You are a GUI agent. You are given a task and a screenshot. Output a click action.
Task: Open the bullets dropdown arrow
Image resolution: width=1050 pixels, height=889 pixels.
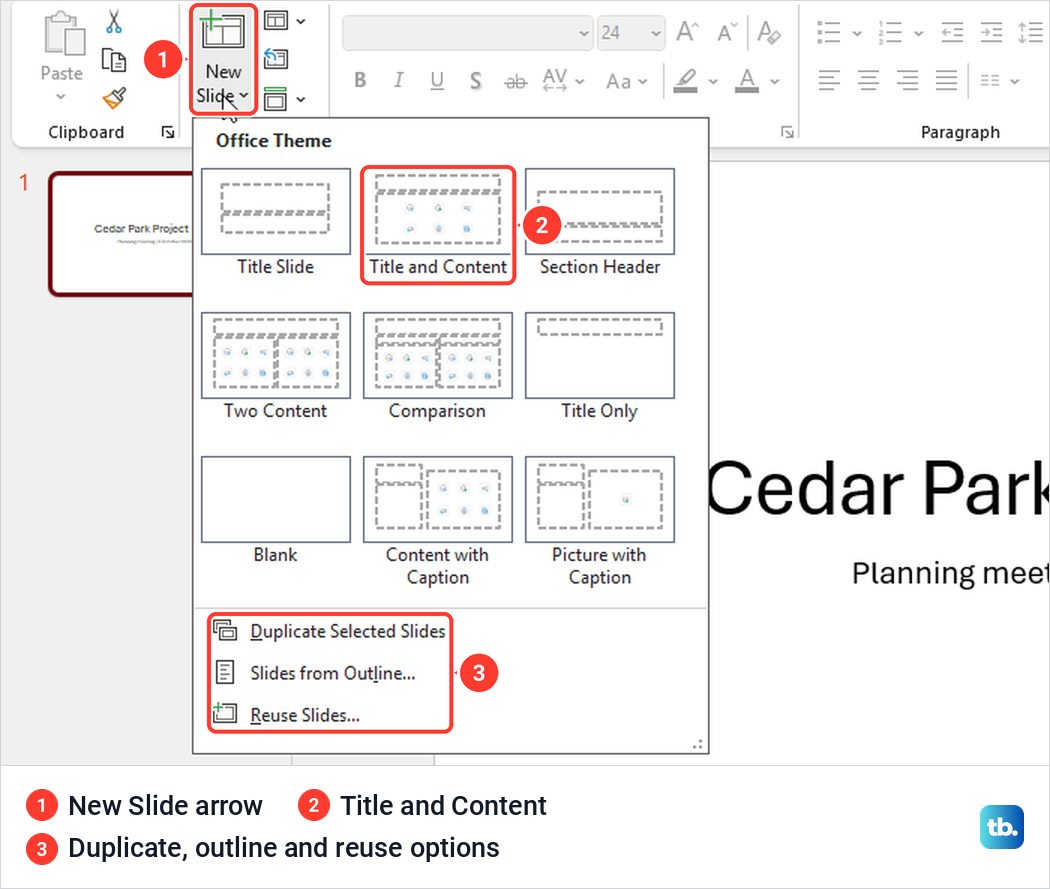click(856, 33)
